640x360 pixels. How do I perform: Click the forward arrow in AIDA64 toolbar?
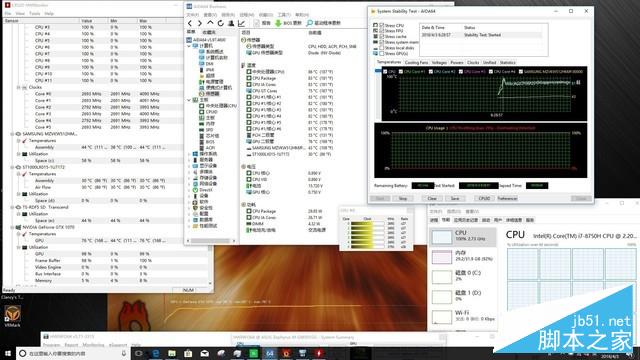point(200,23)
